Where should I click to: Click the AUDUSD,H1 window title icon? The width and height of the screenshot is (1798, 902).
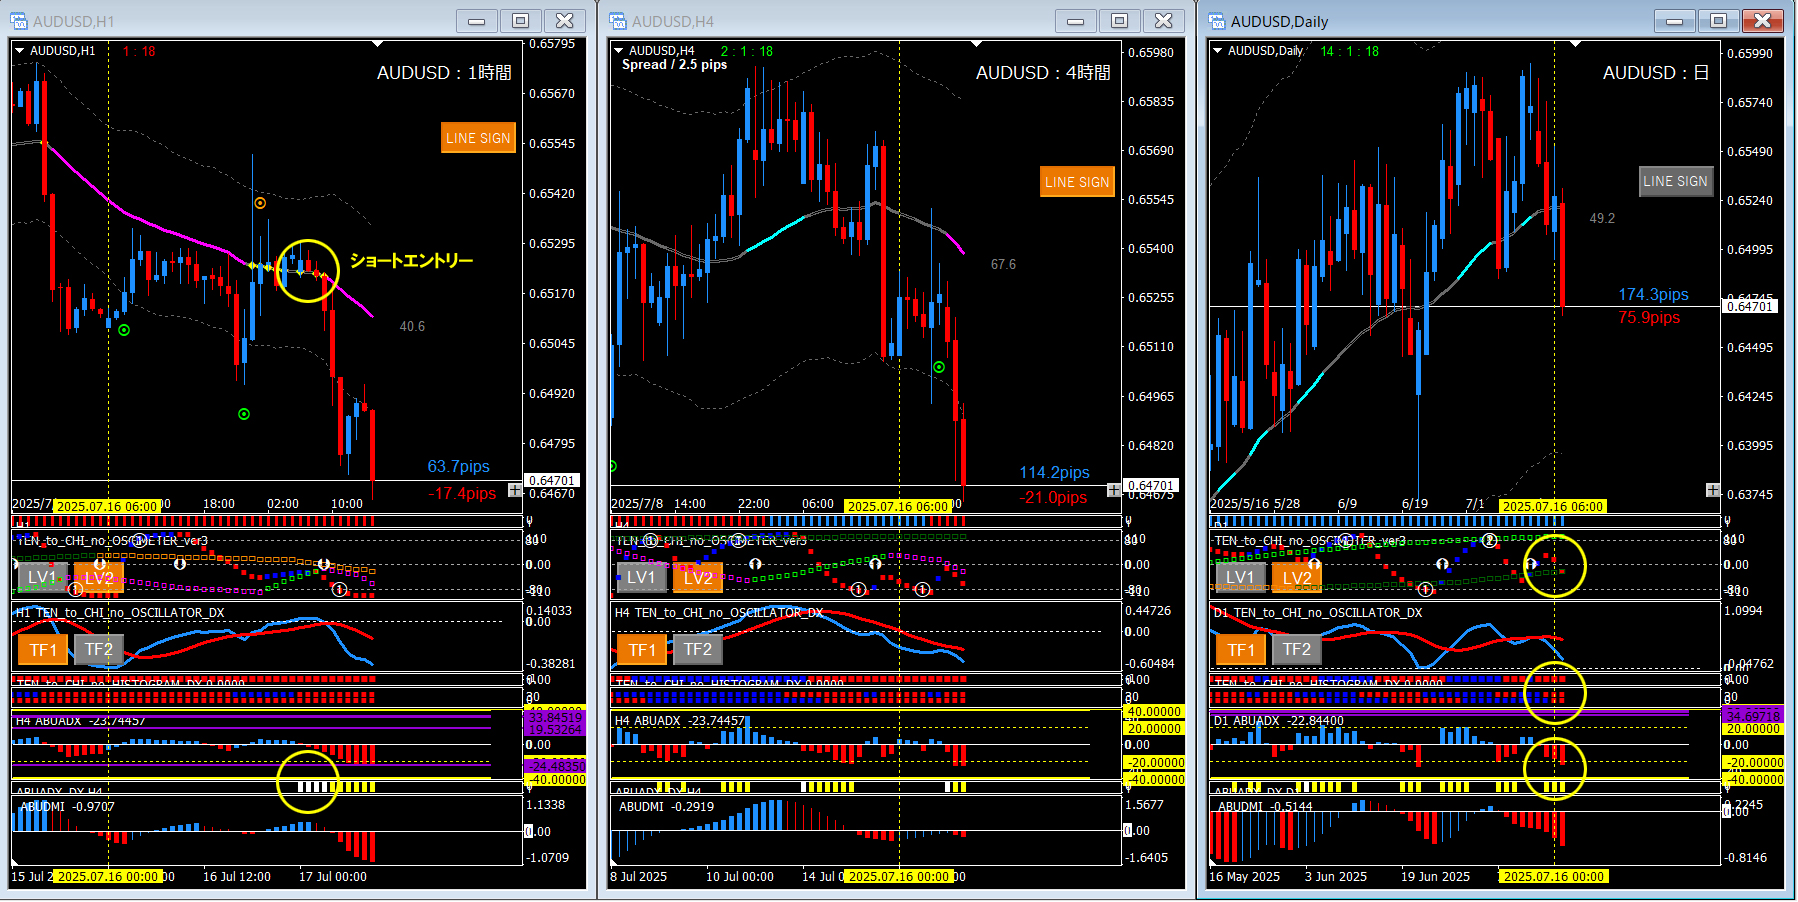[19, 21]
